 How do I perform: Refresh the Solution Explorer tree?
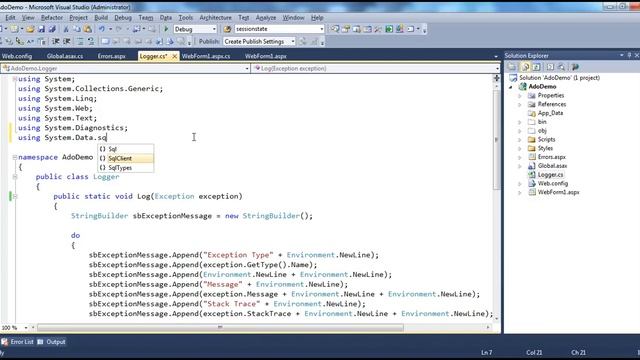pyautogui.click(x=536, y=67)
